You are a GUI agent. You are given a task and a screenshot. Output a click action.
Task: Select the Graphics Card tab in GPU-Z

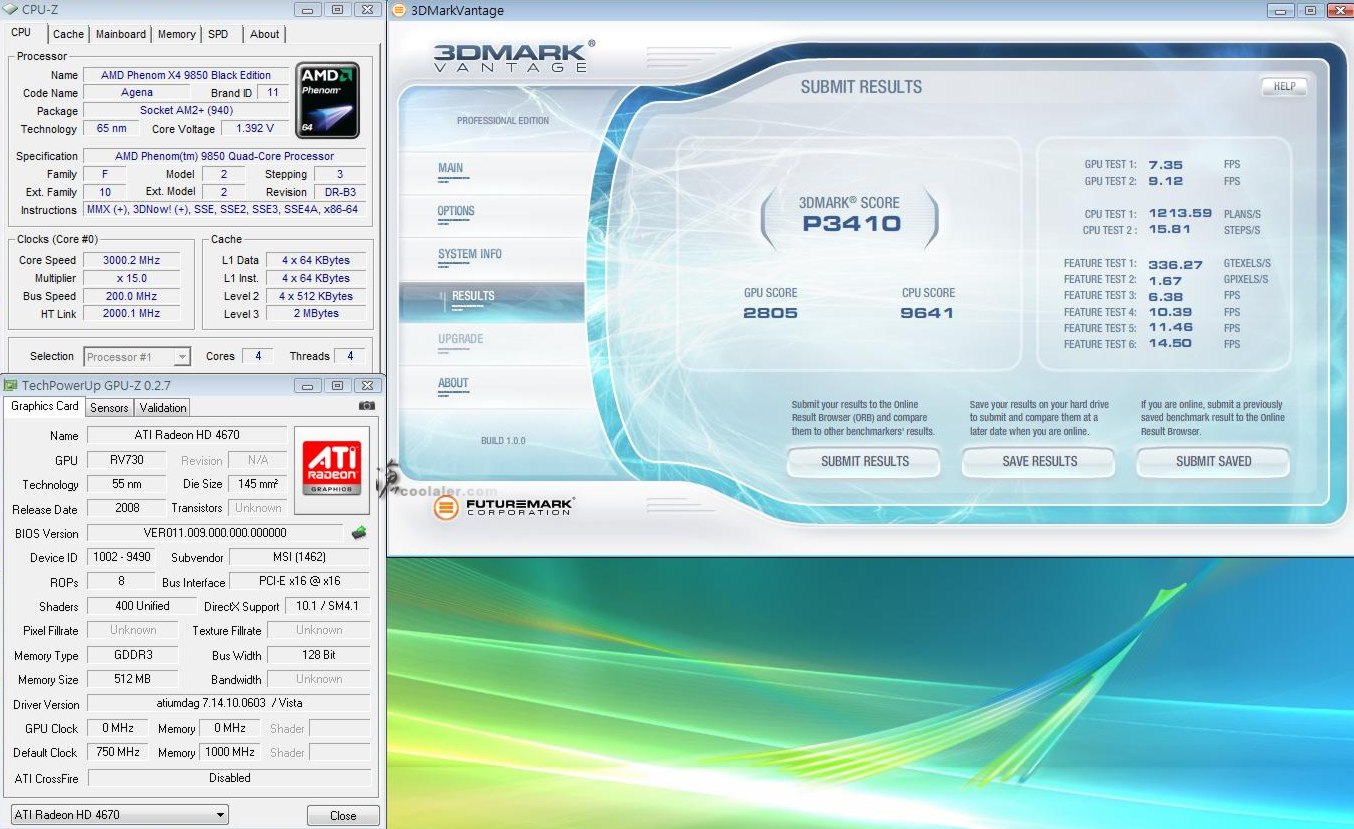pos(44,406)
